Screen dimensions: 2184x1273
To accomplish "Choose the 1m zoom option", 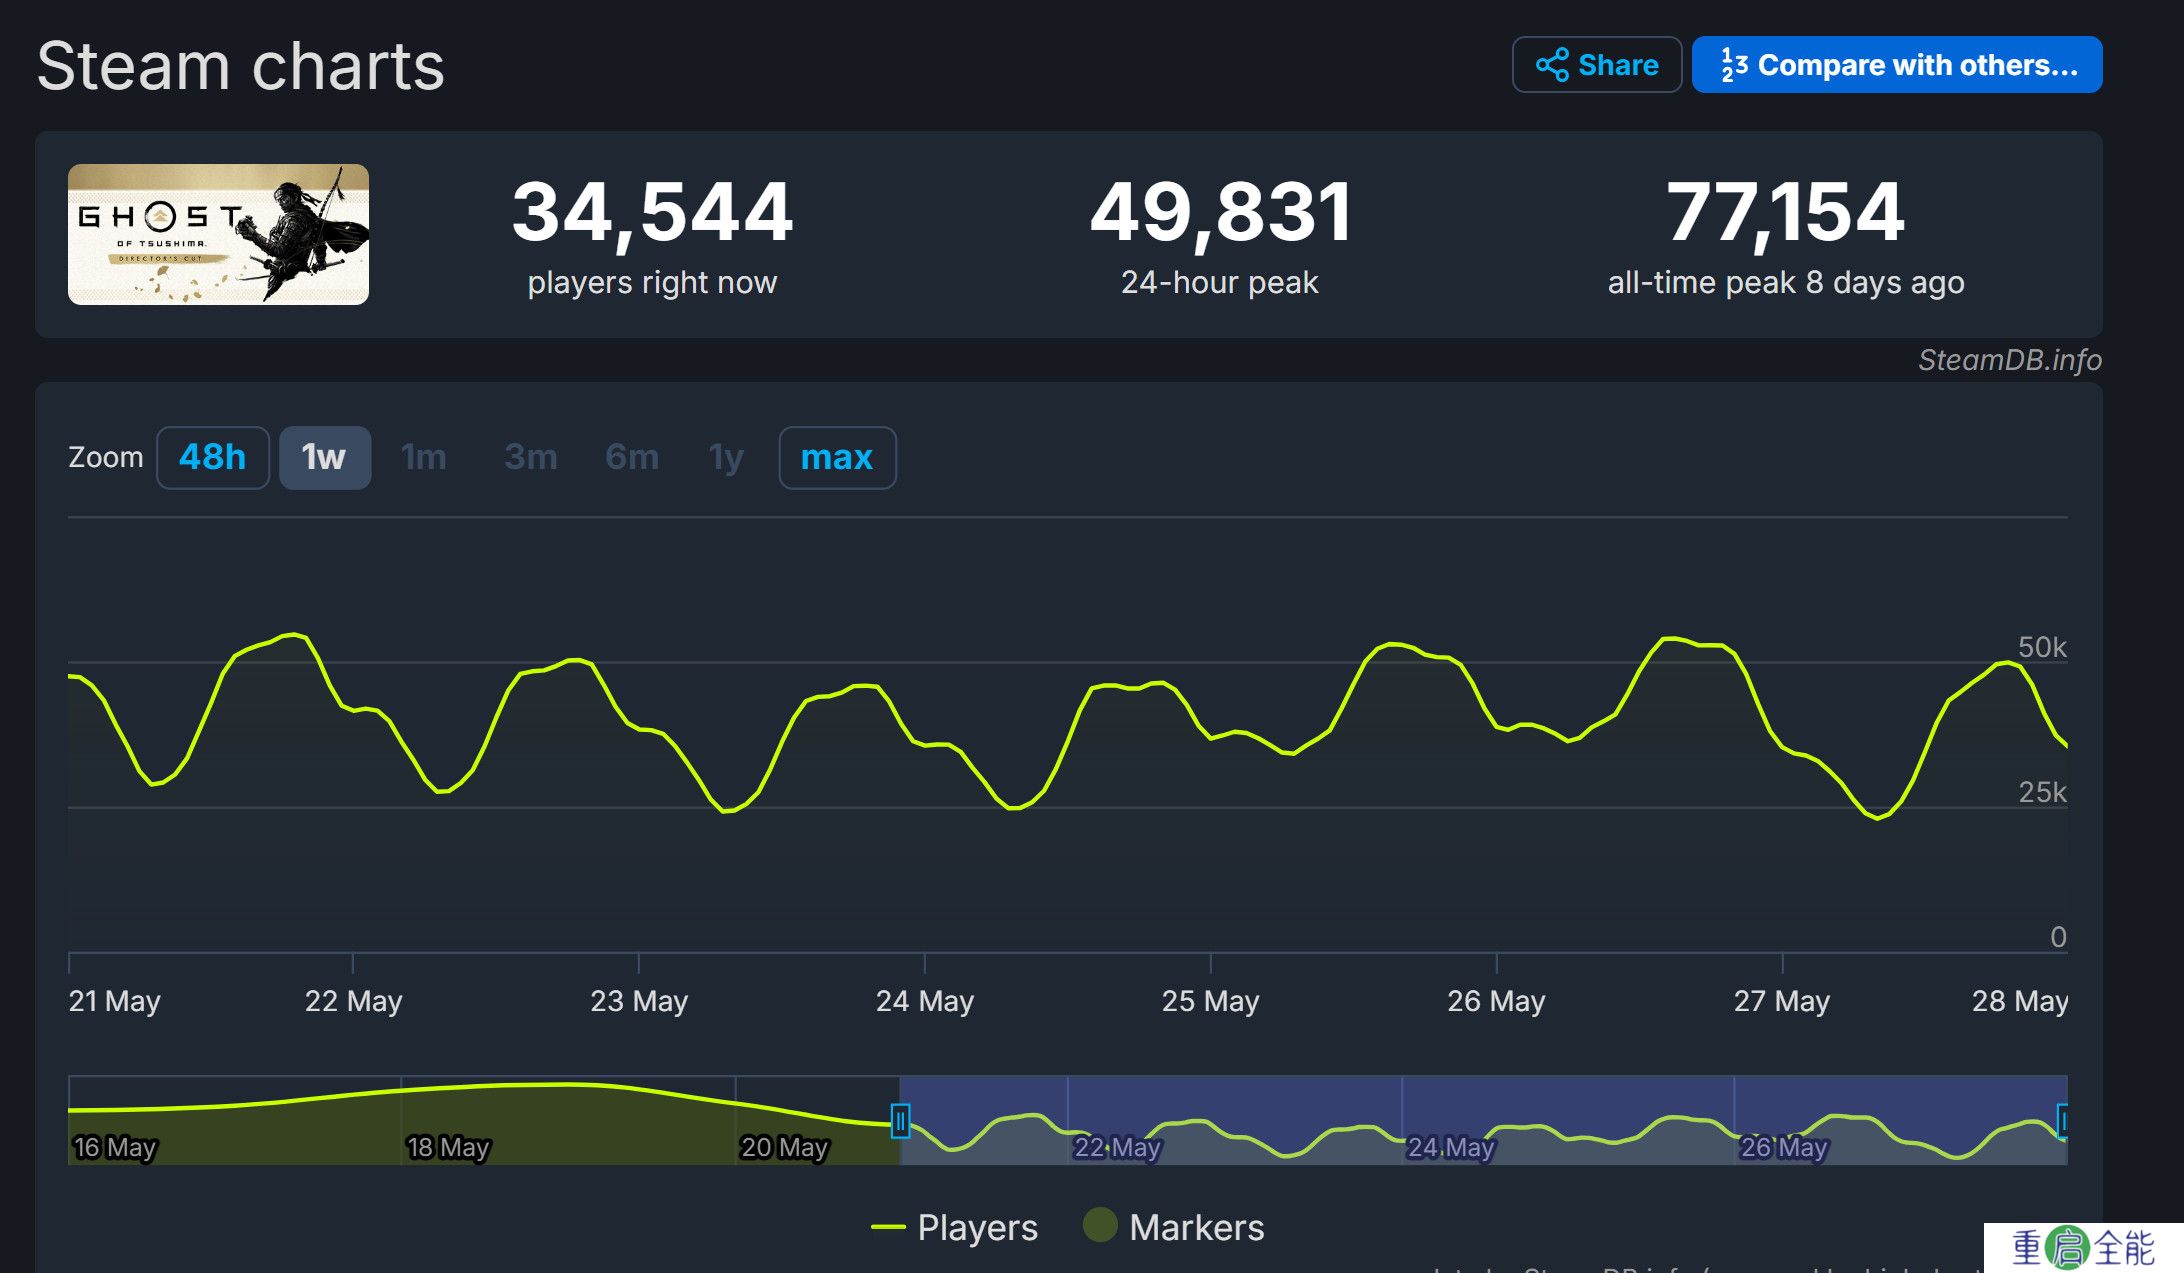I will [424, 458].
